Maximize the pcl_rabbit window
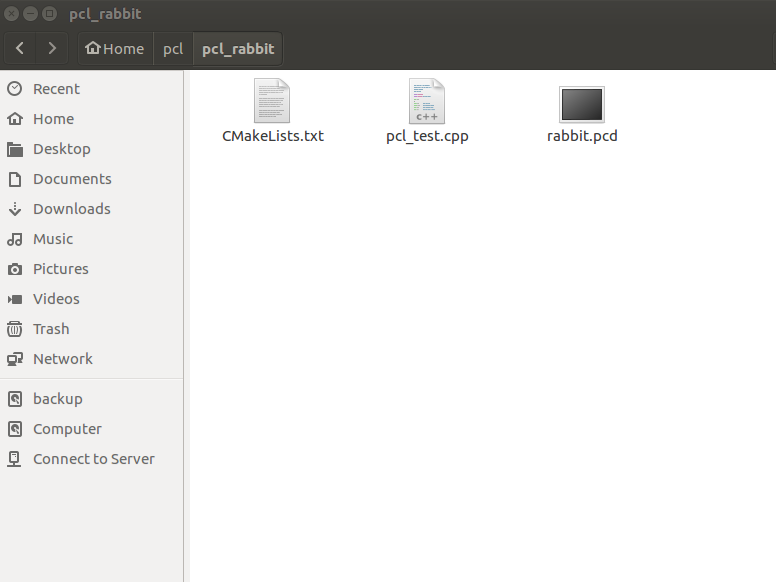 (49, 14)
